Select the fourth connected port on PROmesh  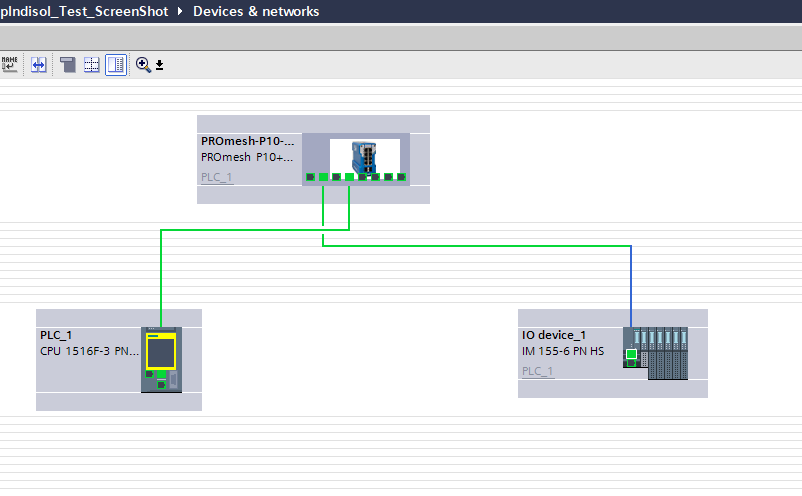(349, 177)
